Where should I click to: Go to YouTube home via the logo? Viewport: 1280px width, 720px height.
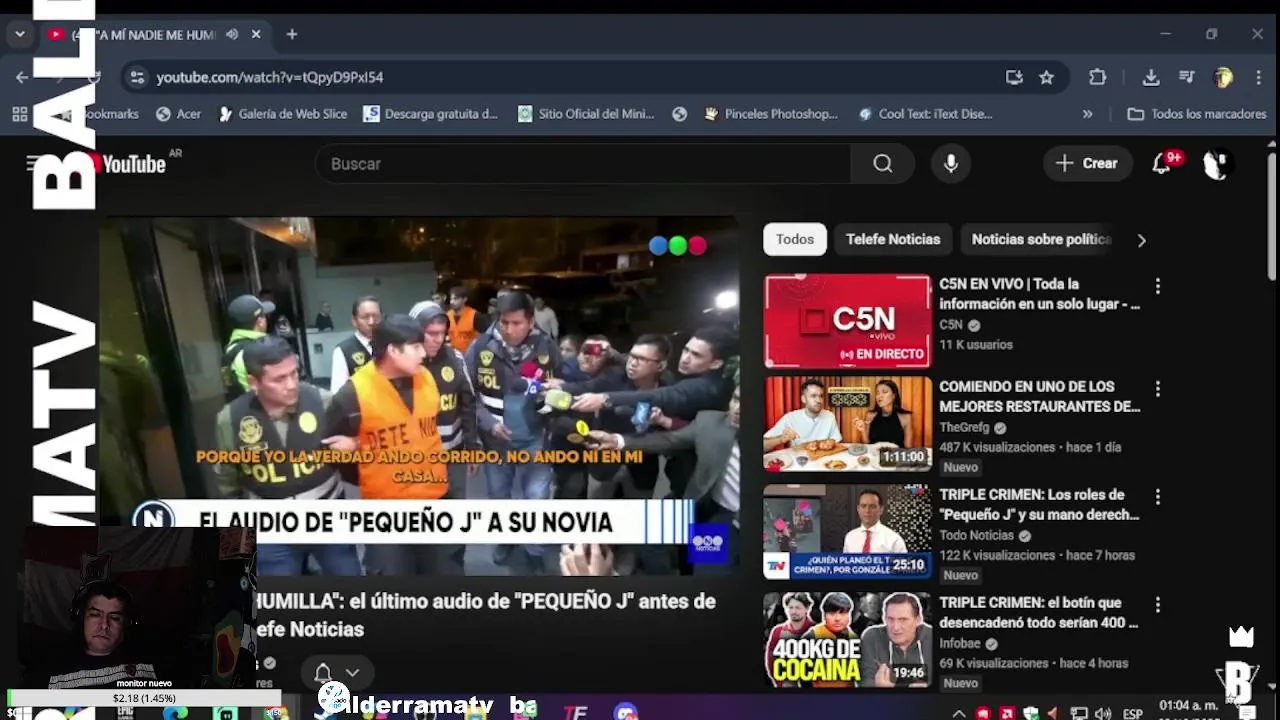pos(129,164)
